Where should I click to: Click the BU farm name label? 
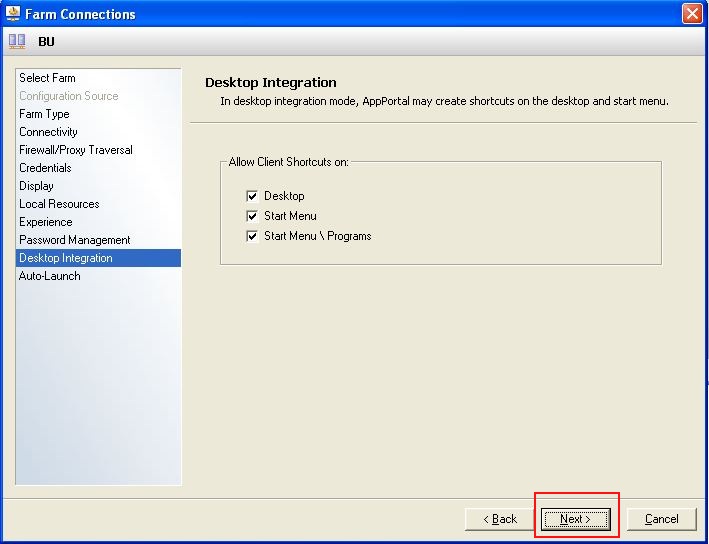click(46, 42)
